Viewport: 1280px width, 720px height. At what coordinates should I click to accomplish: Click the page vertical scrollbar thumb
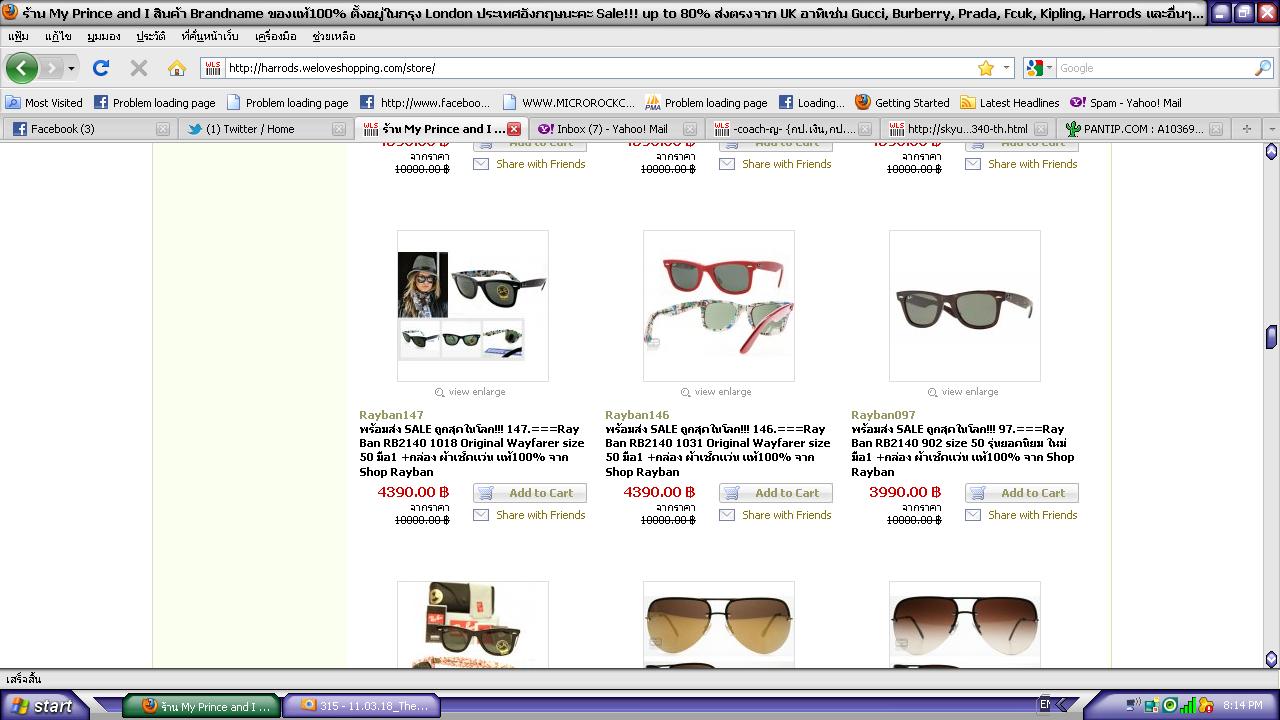tap(1271, 337)
